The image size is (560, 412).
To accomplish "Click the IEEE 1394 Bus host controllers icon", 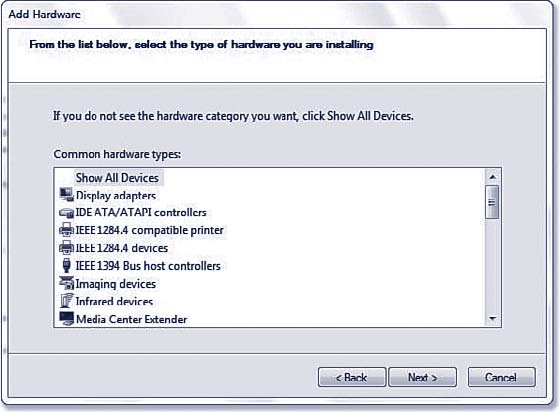I will coord(66,266).
